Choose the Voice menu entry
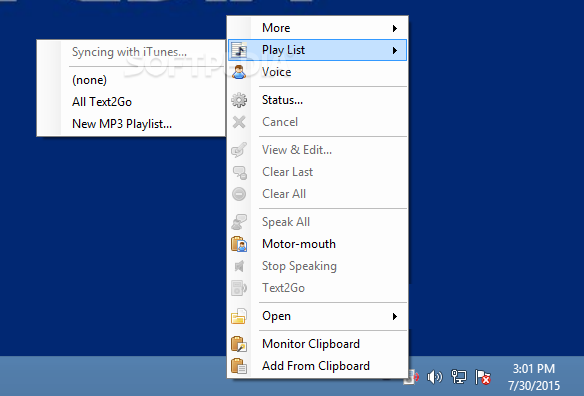The image size is (584, 396). pos(317,72)
